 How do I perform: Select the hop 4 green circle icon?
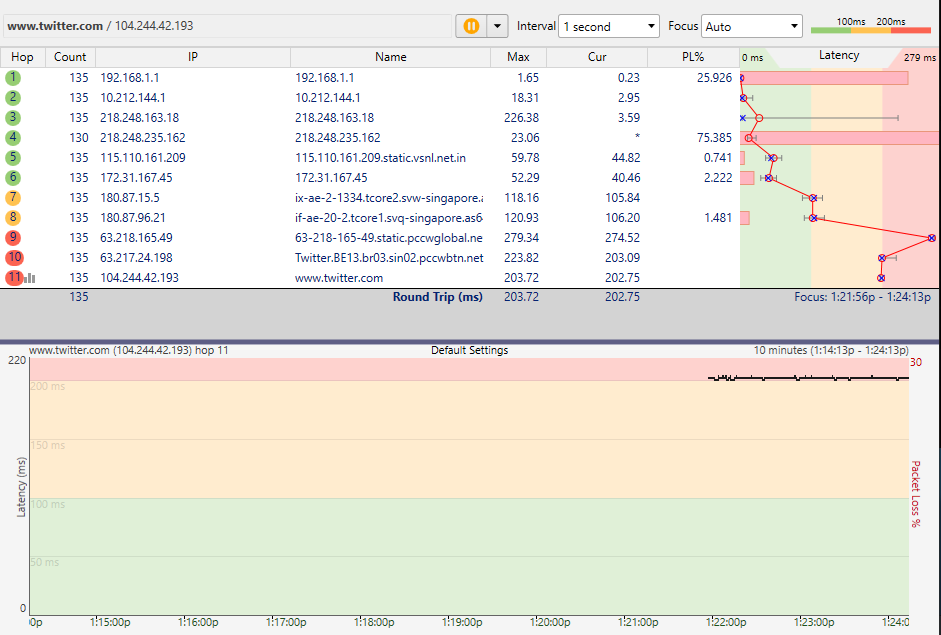(13, 137)
